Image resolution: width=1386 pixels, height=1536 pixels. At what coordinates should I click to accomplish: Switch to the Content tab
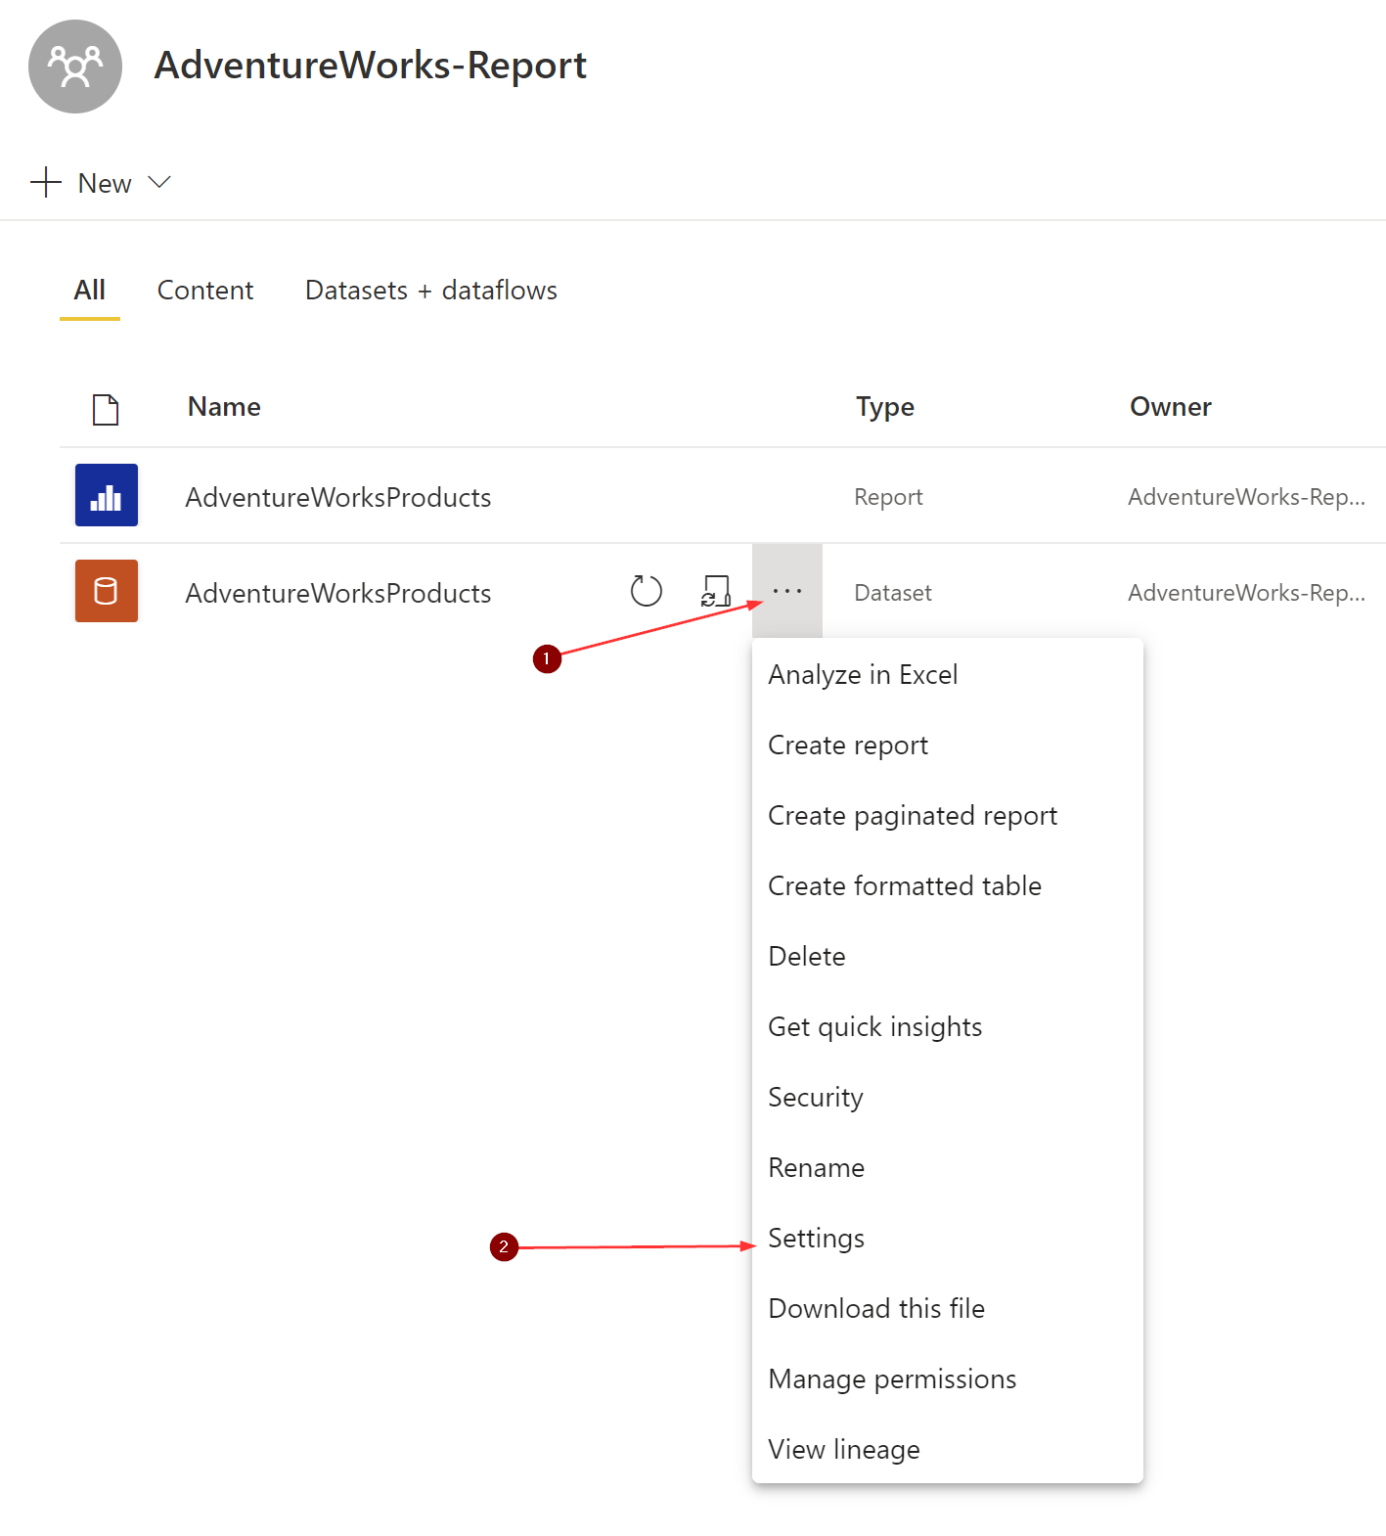click(x=205, y=290)
